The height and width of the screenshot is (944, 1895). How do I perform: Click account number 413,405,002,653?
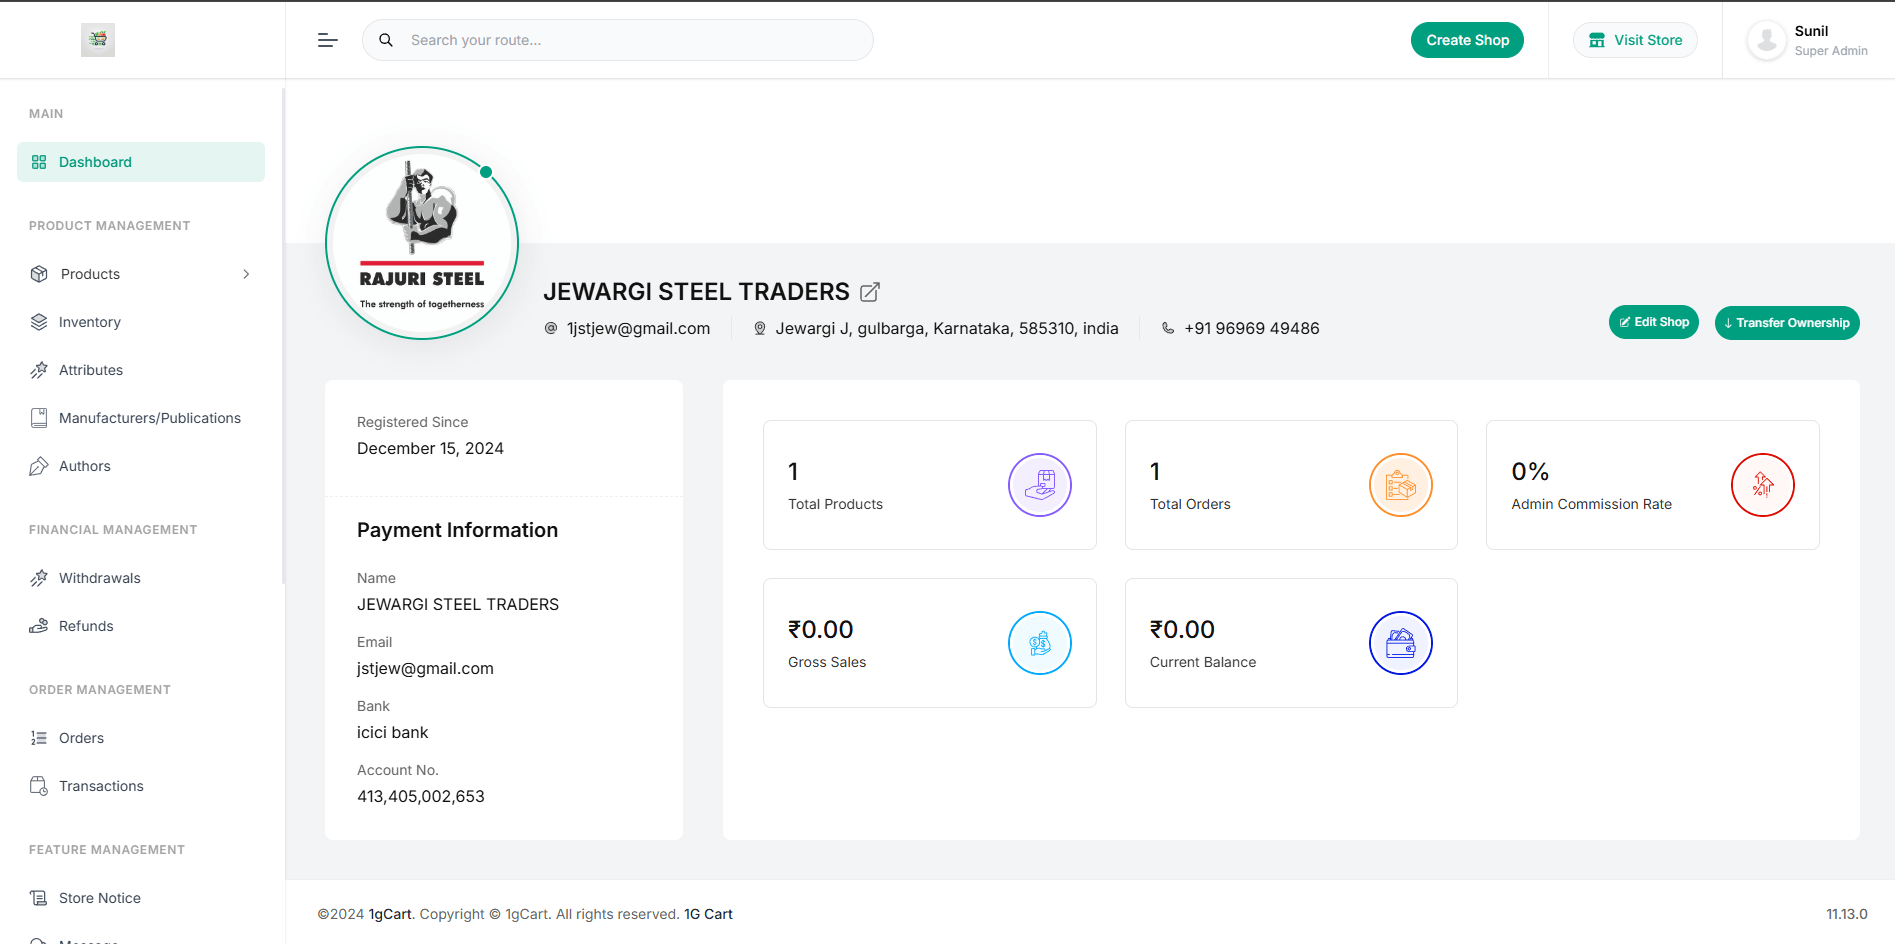click(421, 796)
